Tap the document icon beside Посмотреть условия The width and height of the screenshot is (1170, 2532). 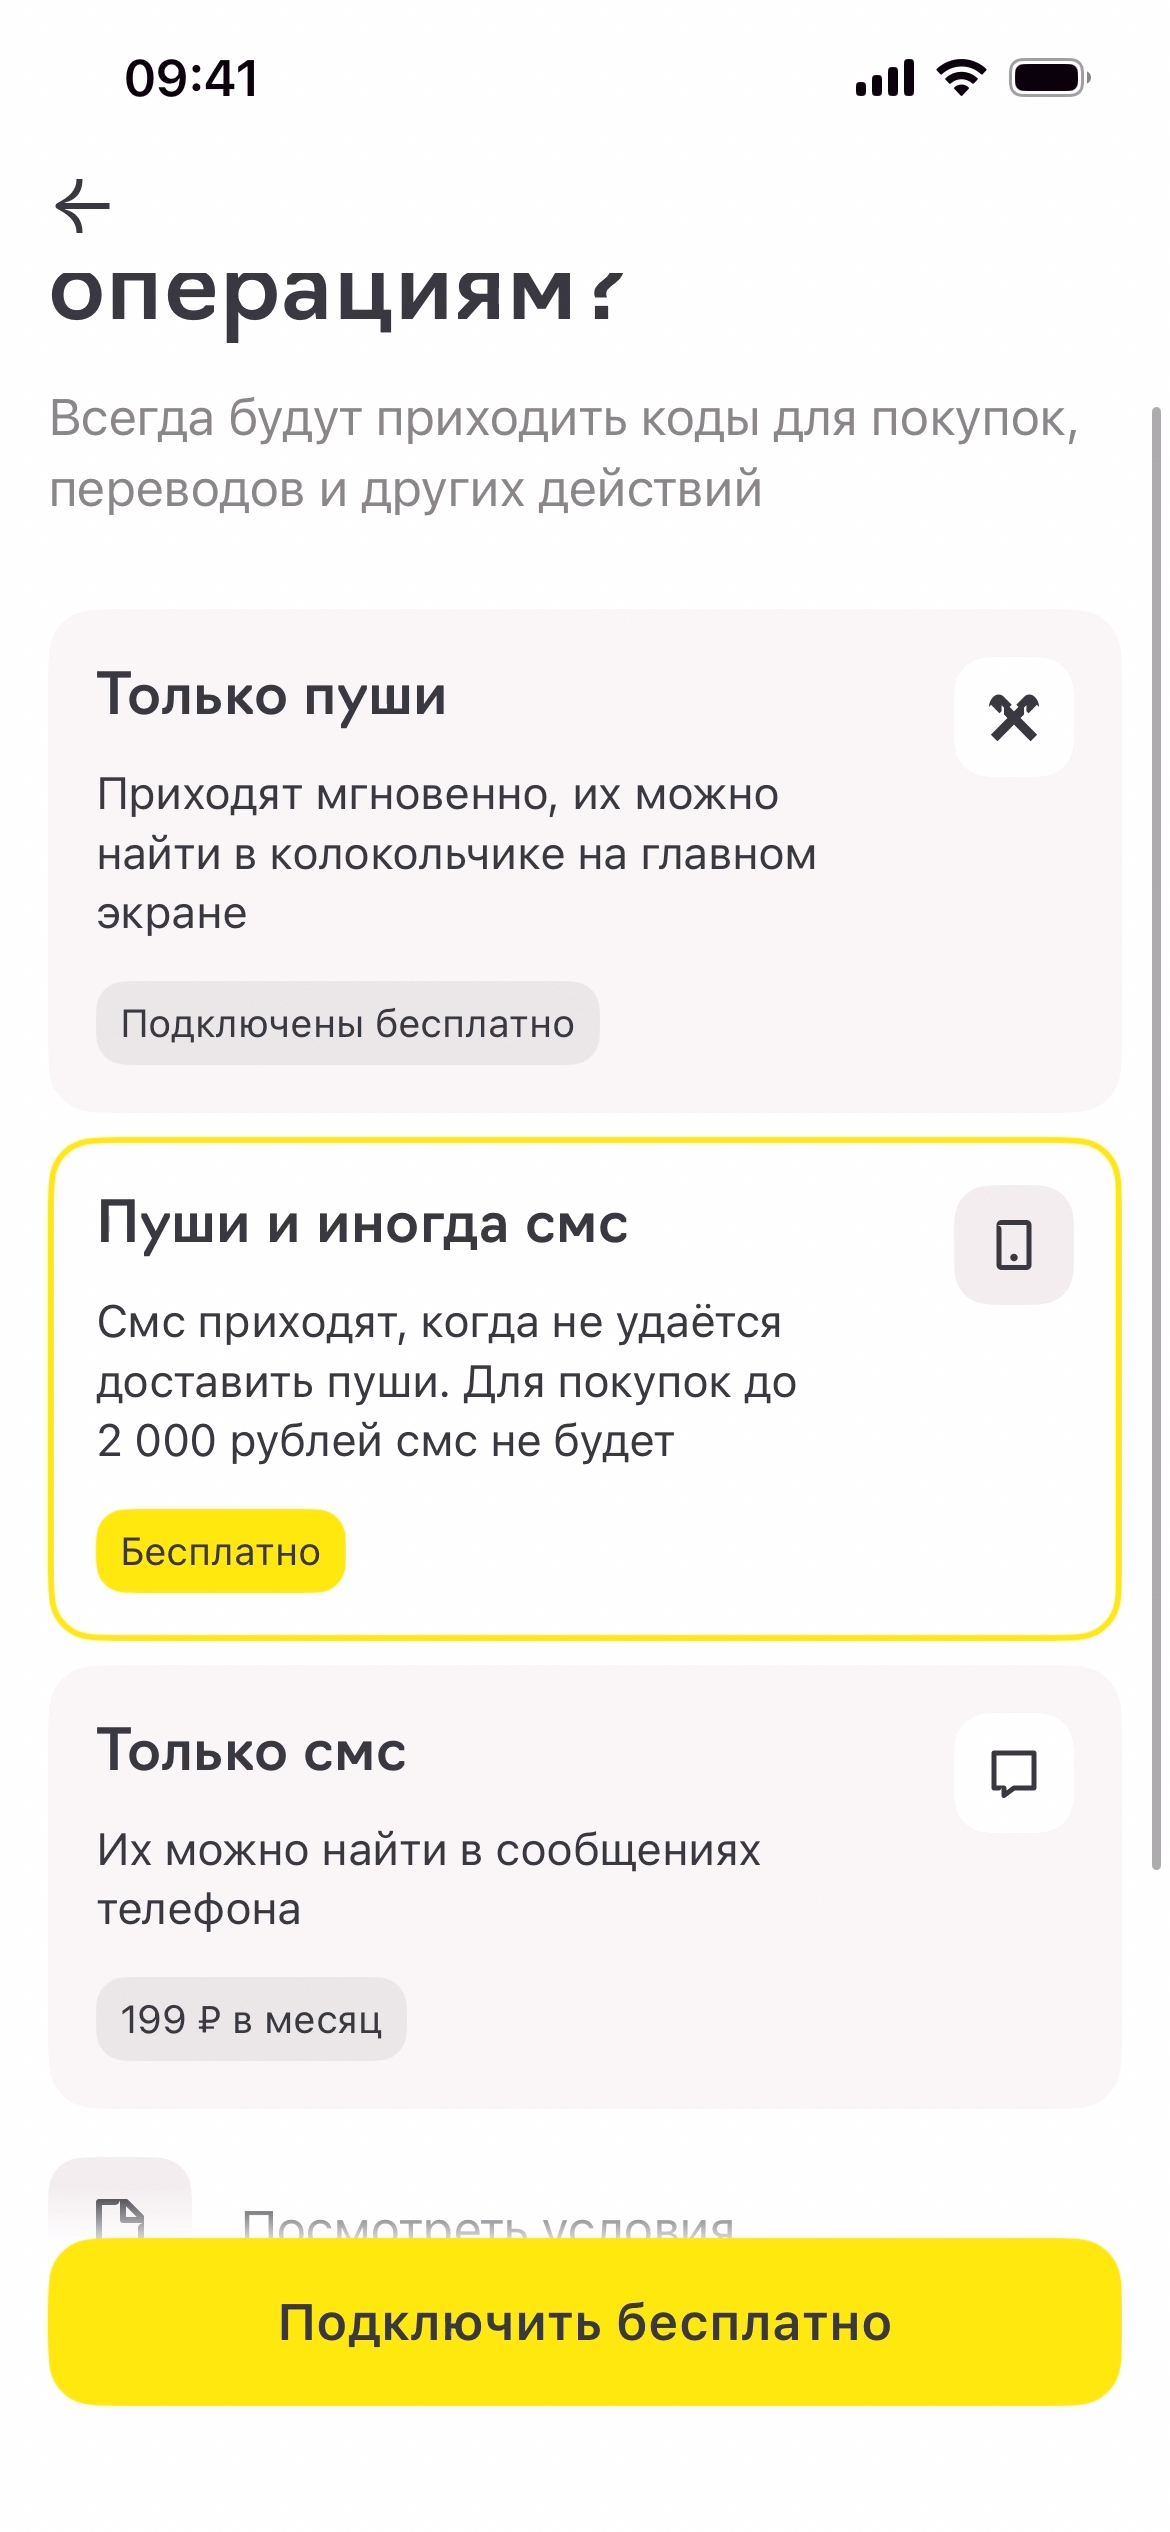click(x=120, y=2214)
